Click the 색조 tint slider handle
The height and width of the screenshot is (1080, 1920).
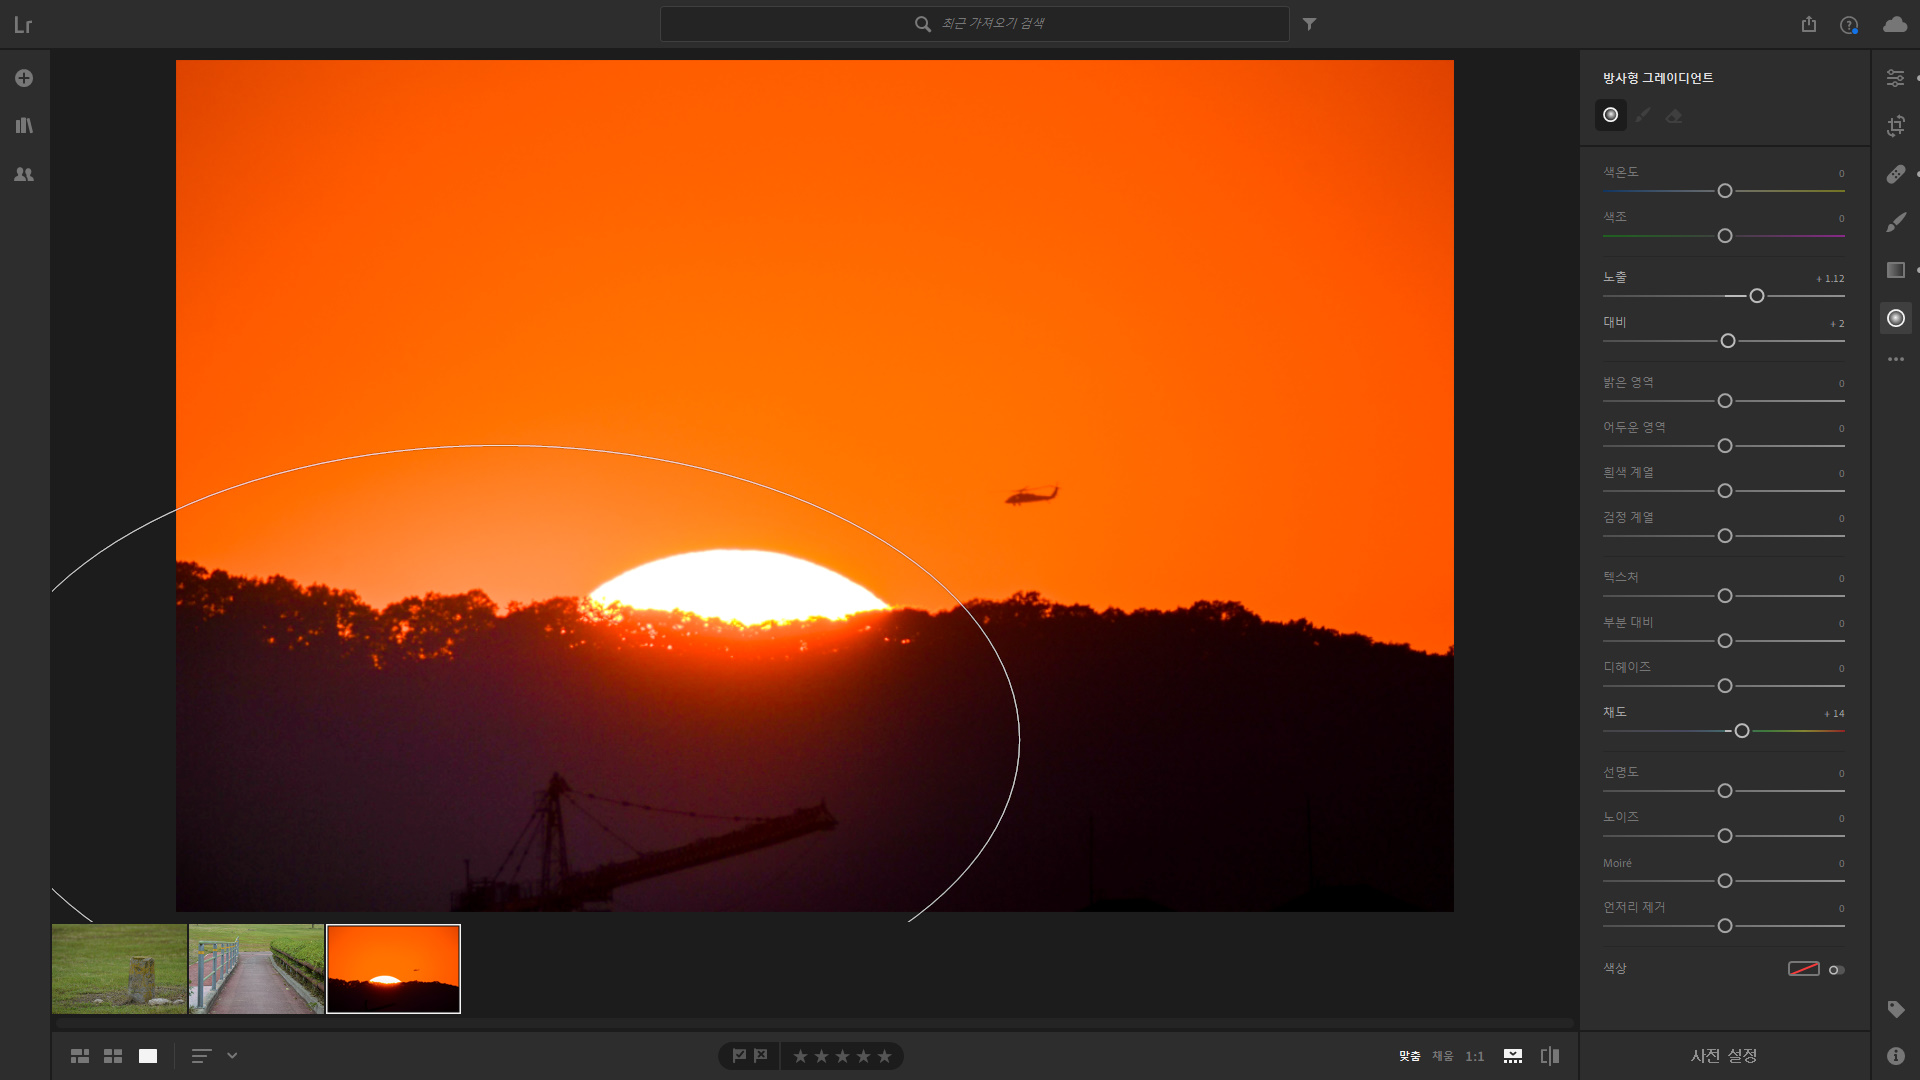point(1725,236)
